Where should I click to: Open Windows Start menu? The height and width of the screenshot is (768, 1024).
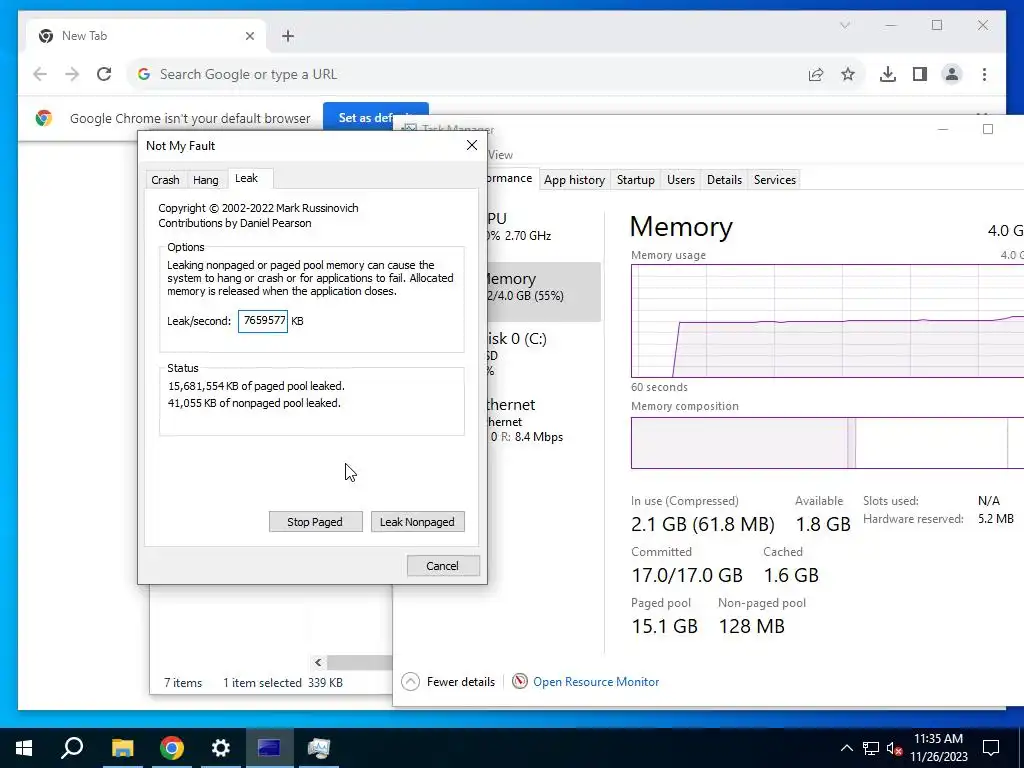(x=24, y=748)
